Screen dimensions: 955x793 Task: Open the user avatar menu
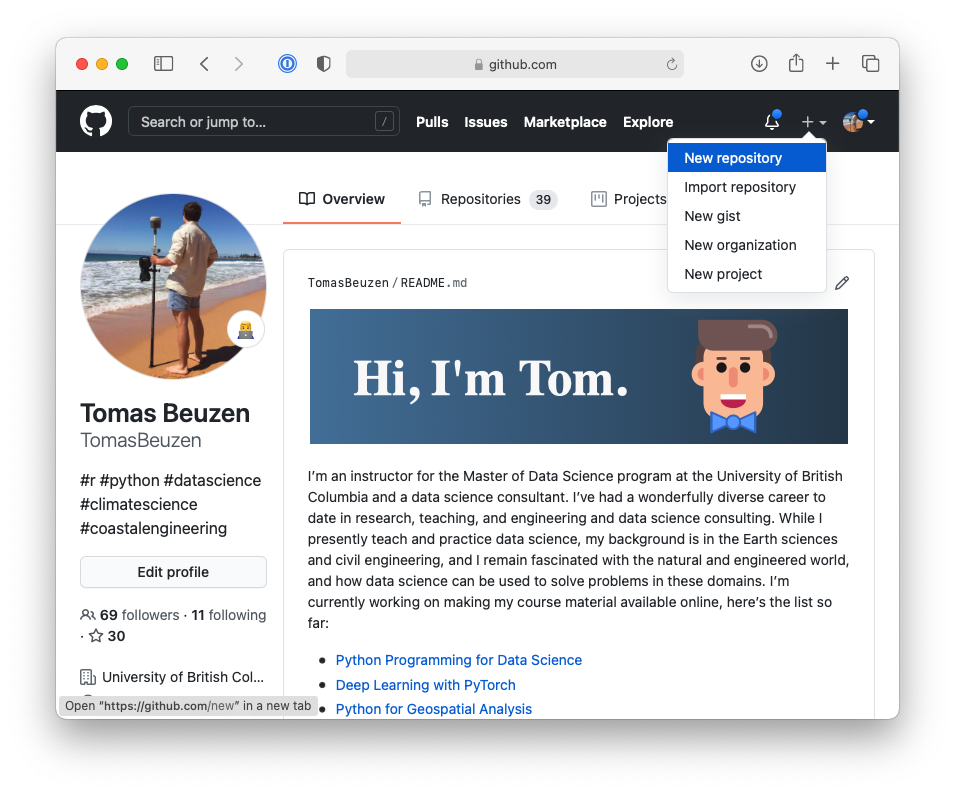point(858,121)
